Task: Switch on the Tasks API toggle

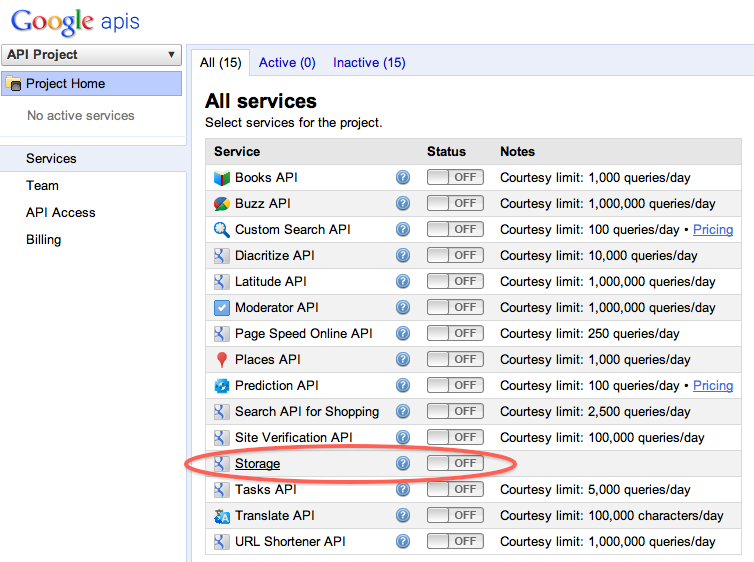Action: [x=455, y=489]
